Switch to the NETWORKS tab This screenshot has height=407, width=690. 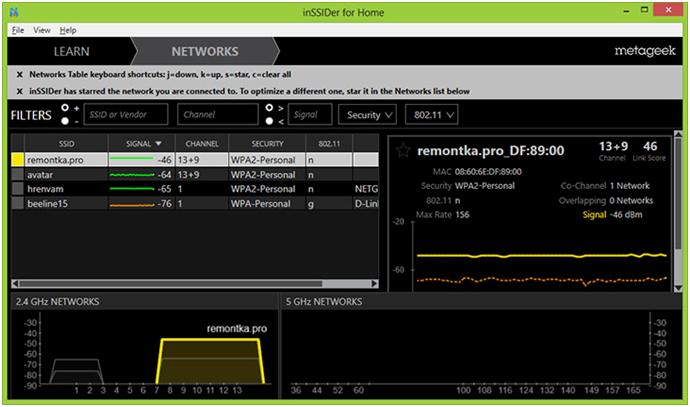(205, 51)
